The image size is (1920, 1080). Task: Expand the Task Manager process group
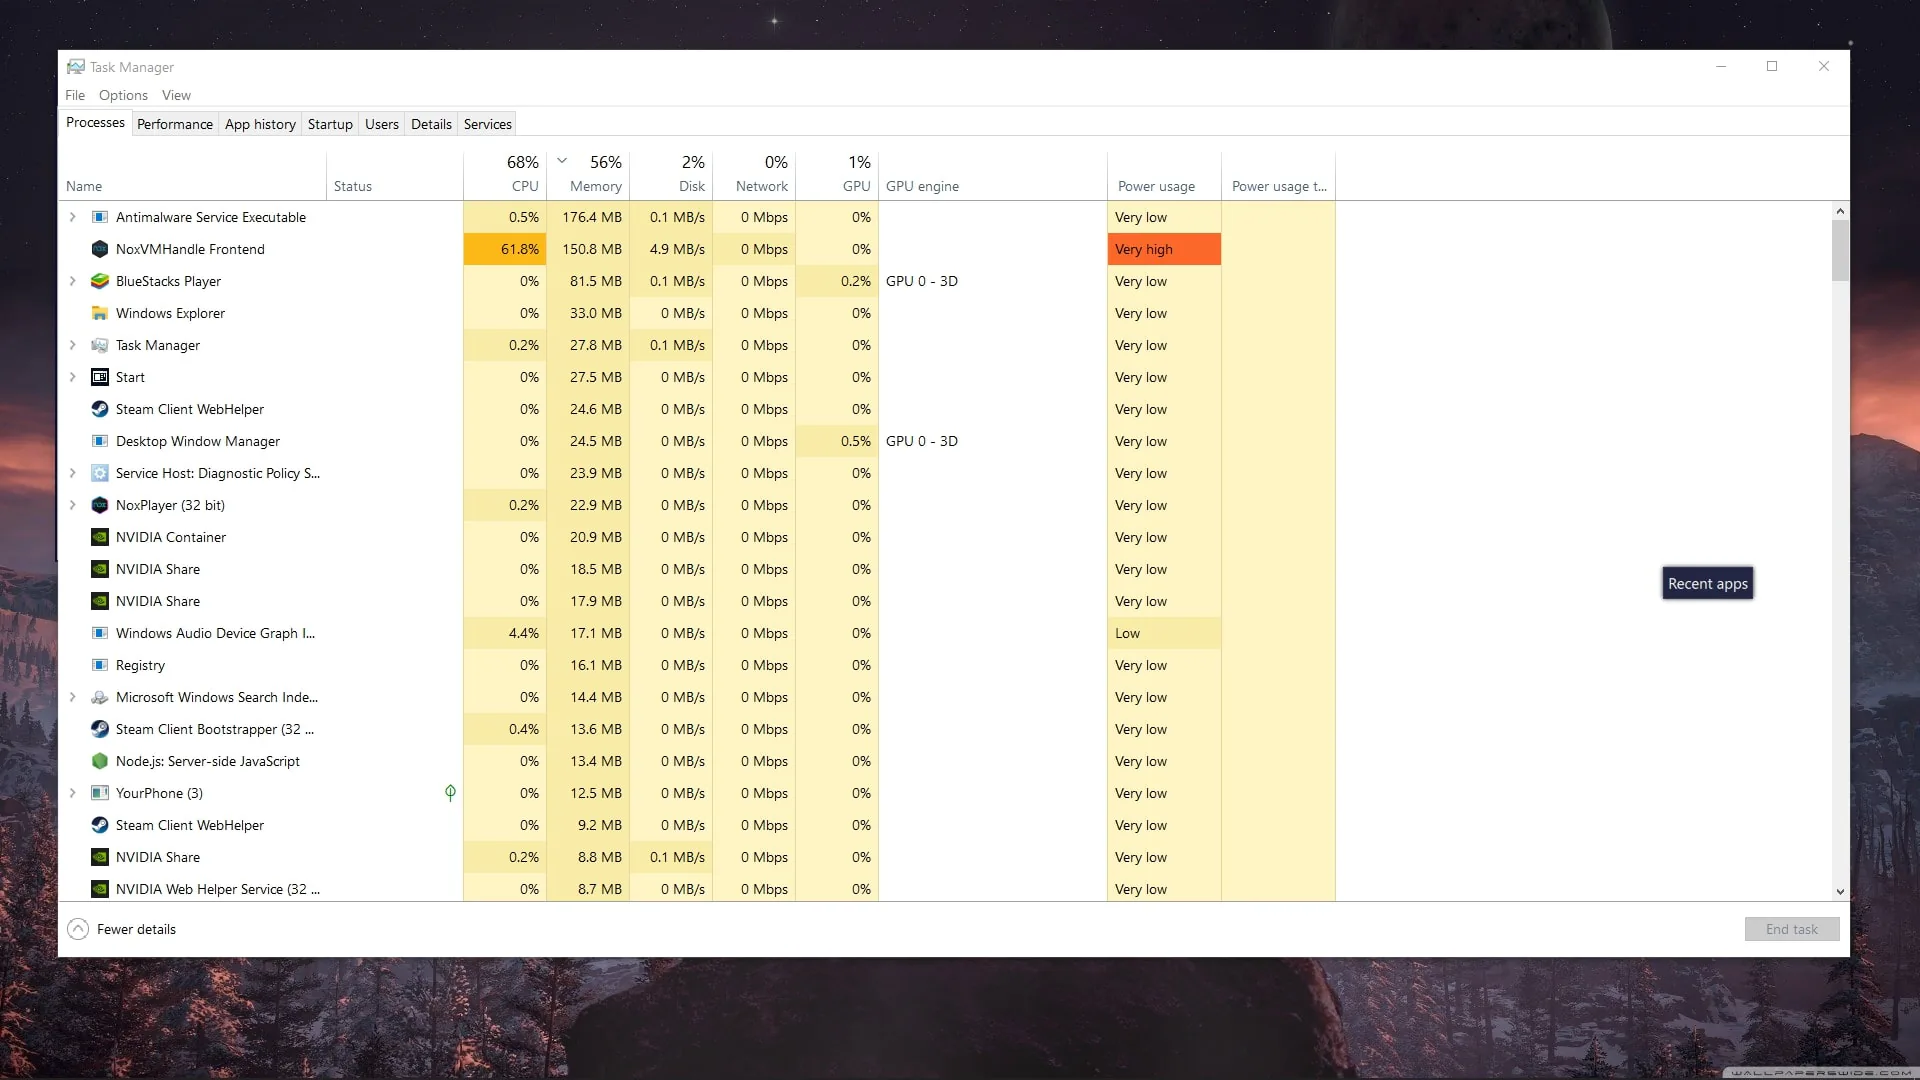[x=72, y=345]
